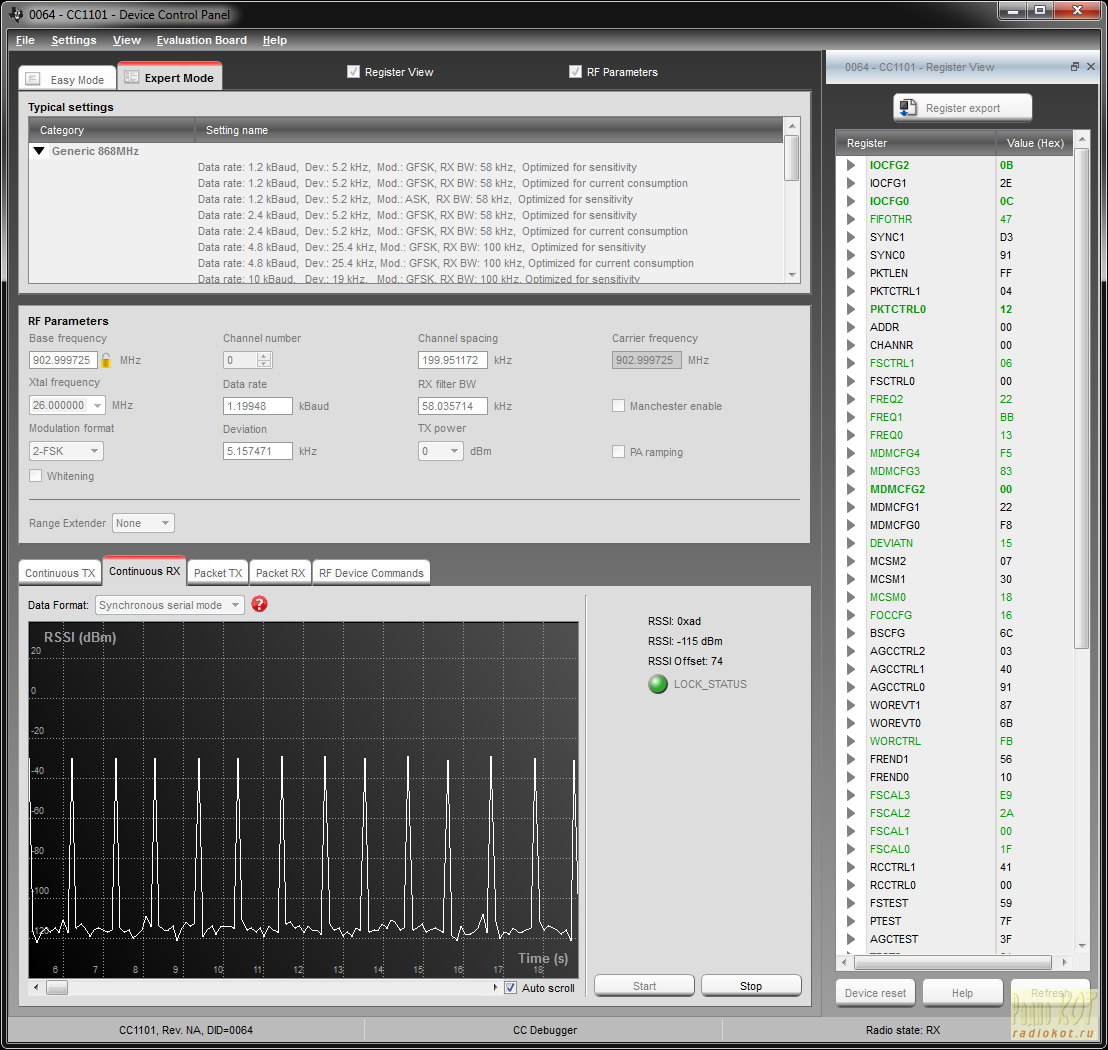Open the File menu
This screenshot has width=1108, height=1050.
[25, 40]
